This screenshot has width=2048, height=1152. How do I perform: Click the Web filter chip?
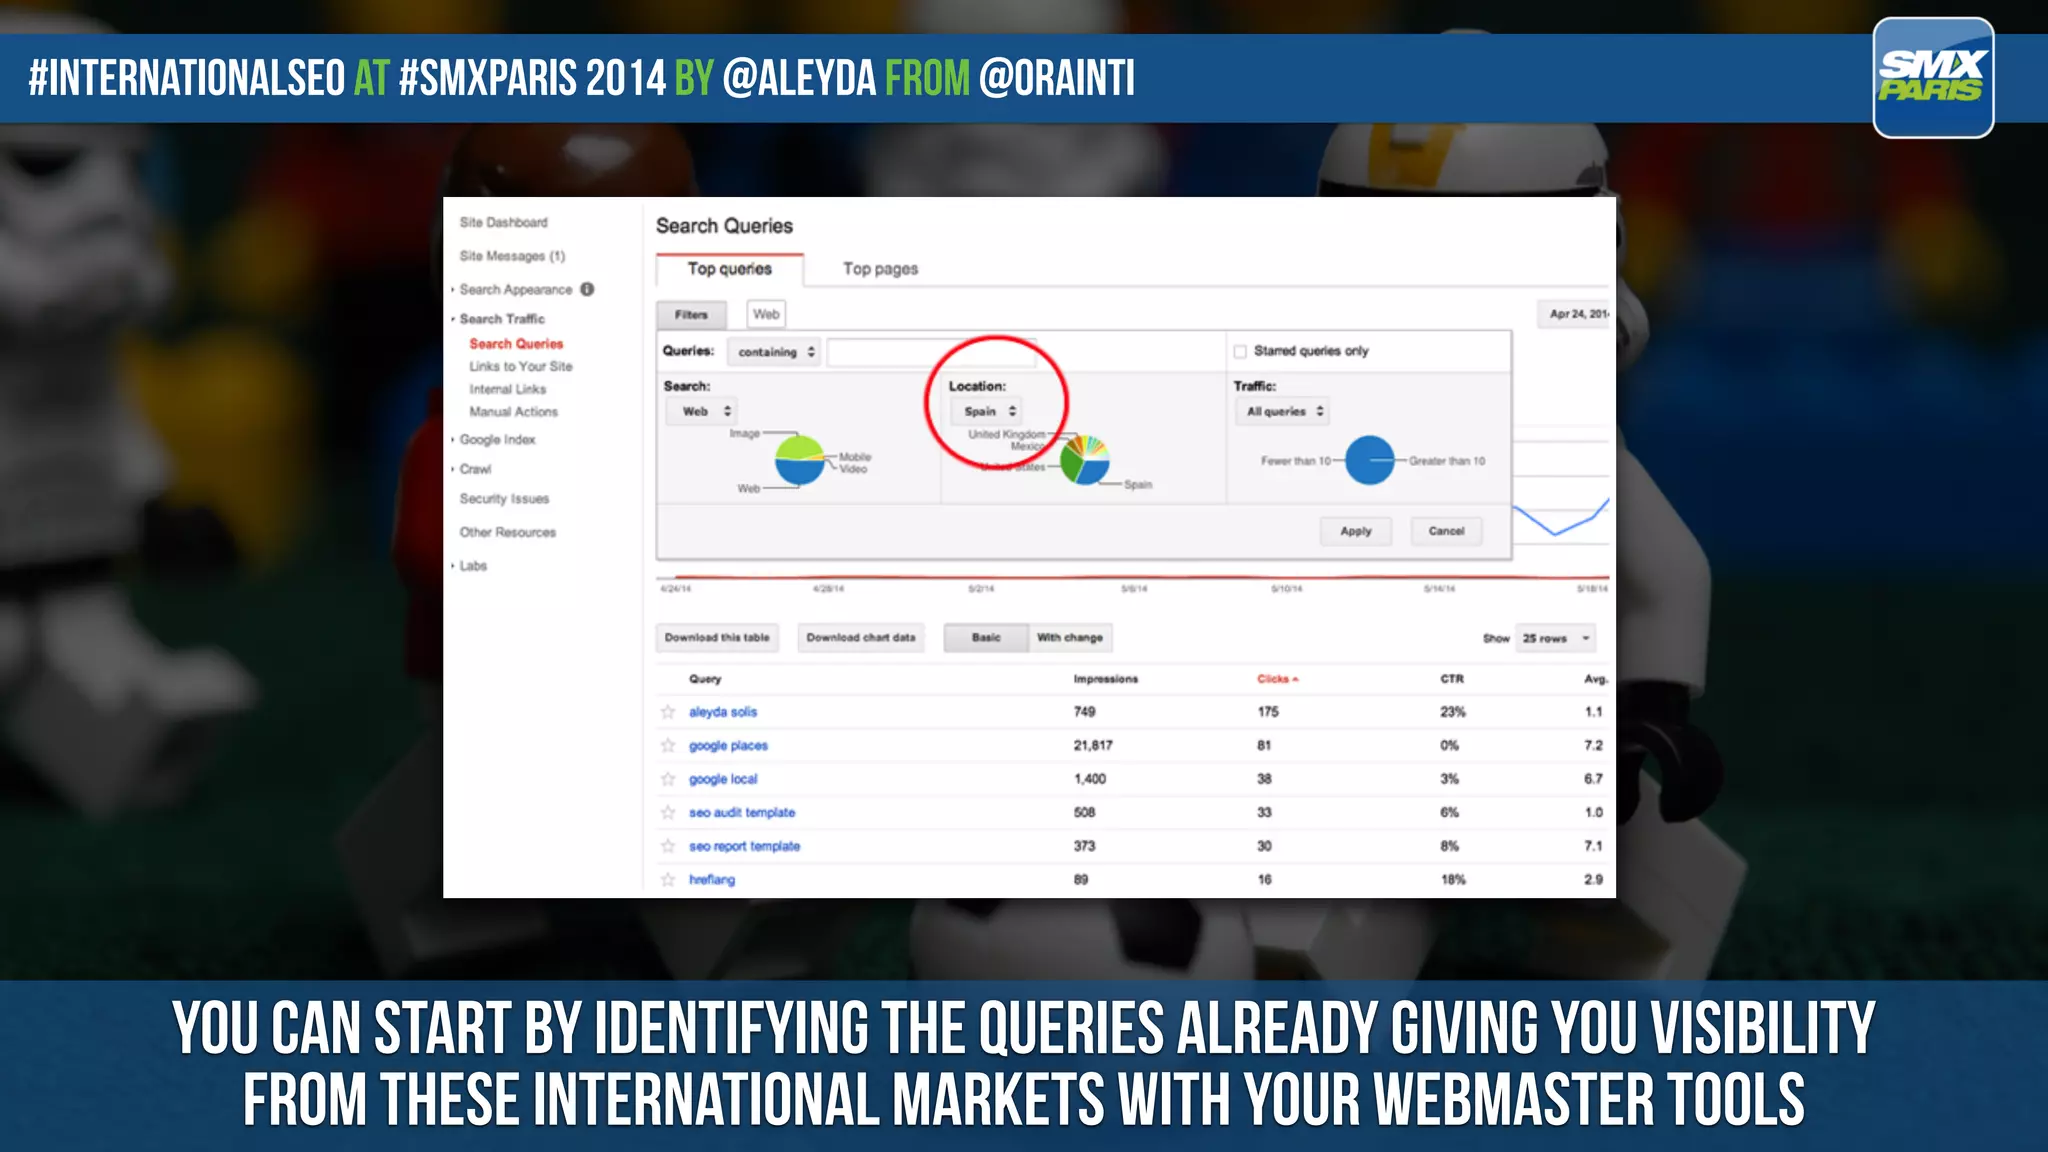pos(767,314)
